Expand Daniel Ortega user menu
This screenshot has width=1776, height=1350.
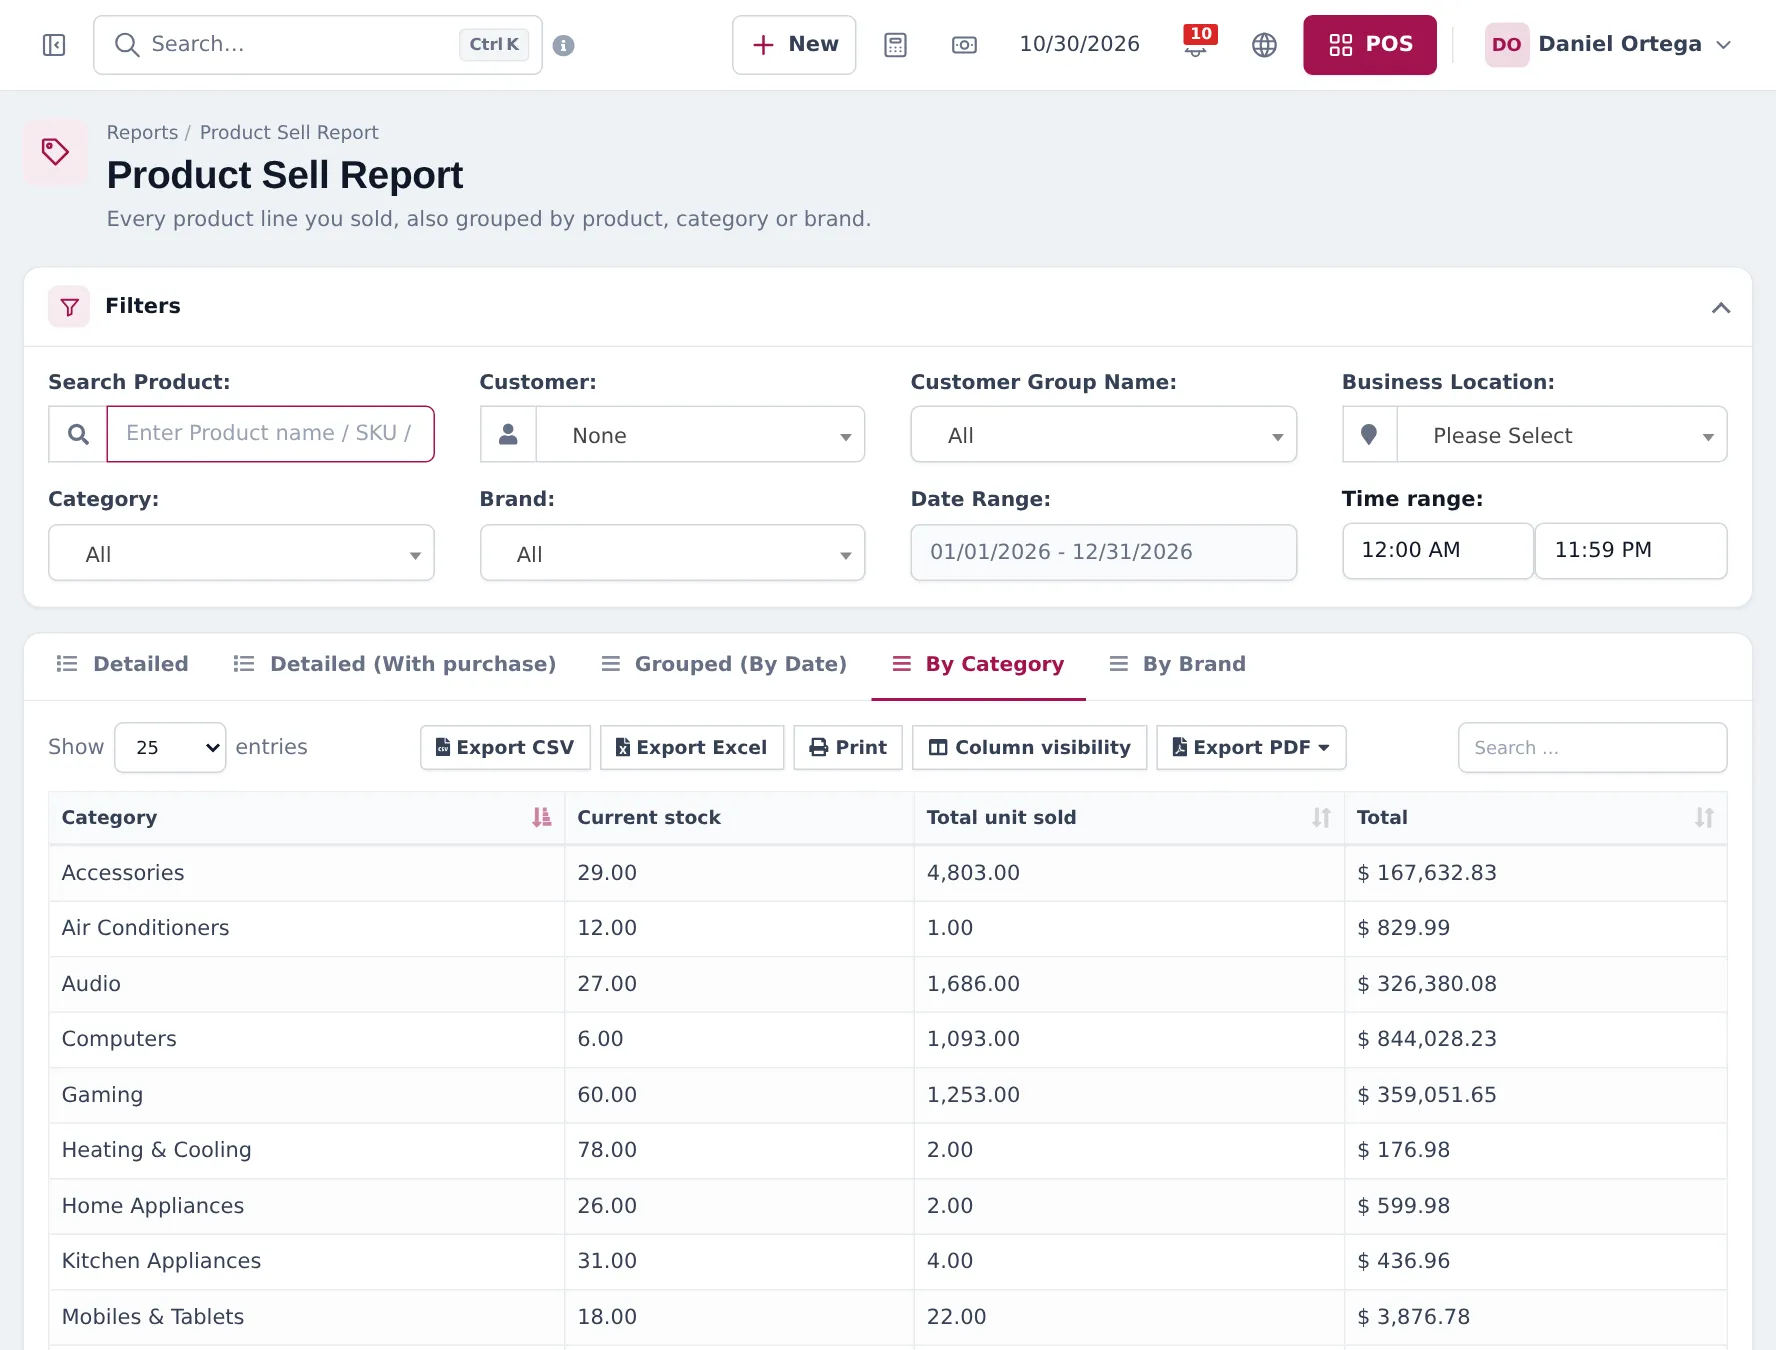tap(1608, 45)
